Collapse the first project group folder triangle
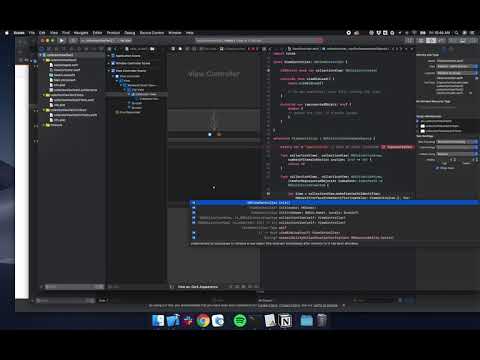The height and width of the screenshot is (360, 480). click(44, 60)
